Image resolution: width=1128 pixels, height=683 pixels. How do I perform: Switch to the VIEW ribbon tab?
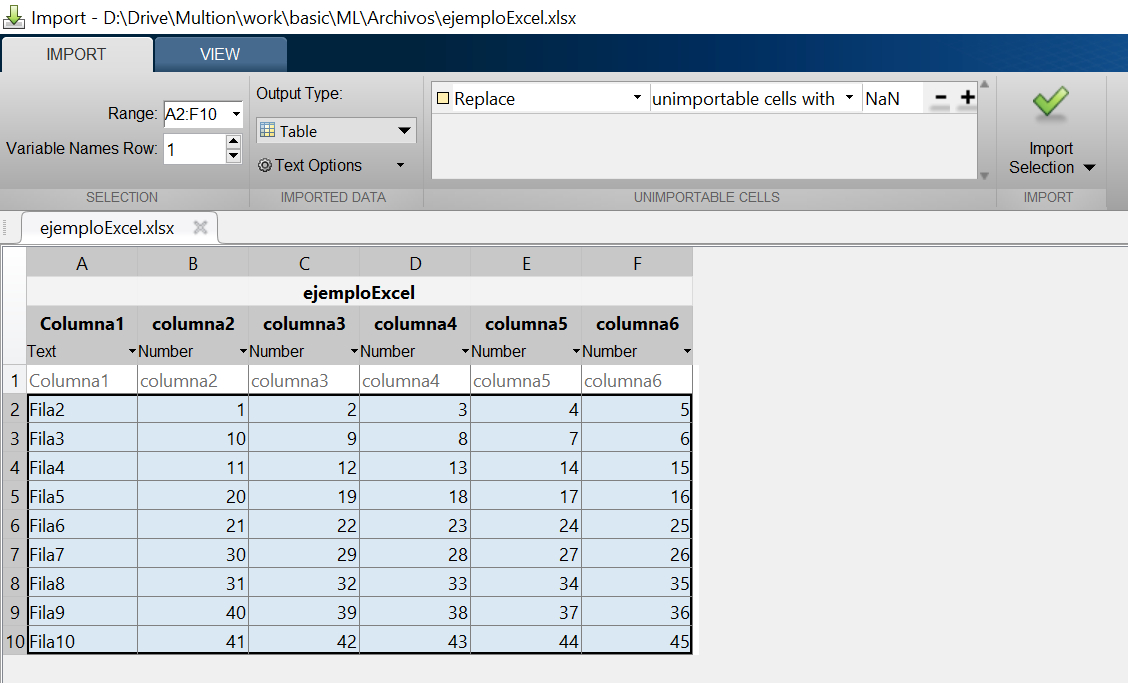219,54
